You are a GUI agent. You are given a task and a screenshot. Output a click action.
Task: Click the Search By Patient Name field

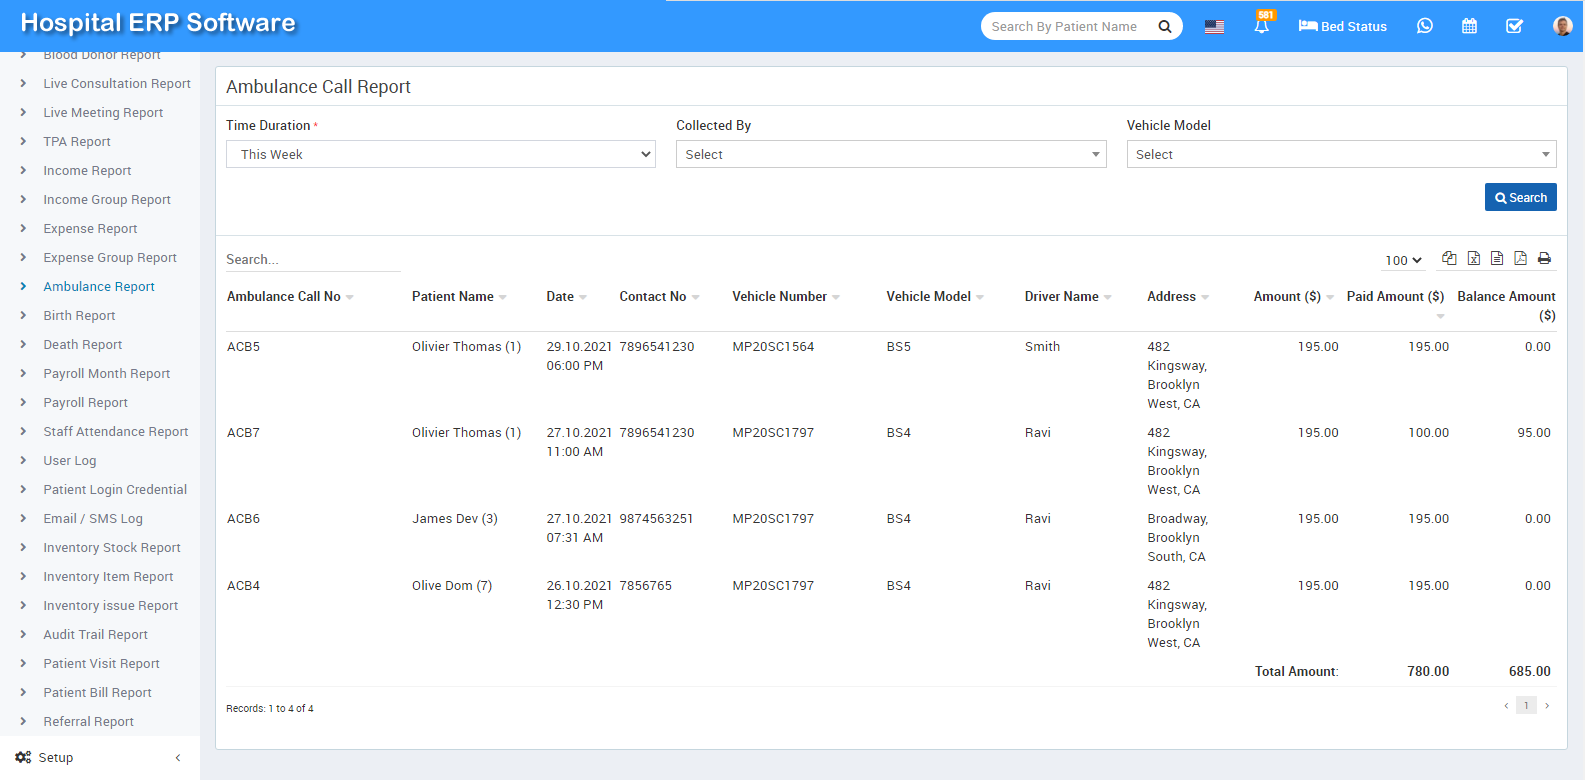coord(1066,26)
